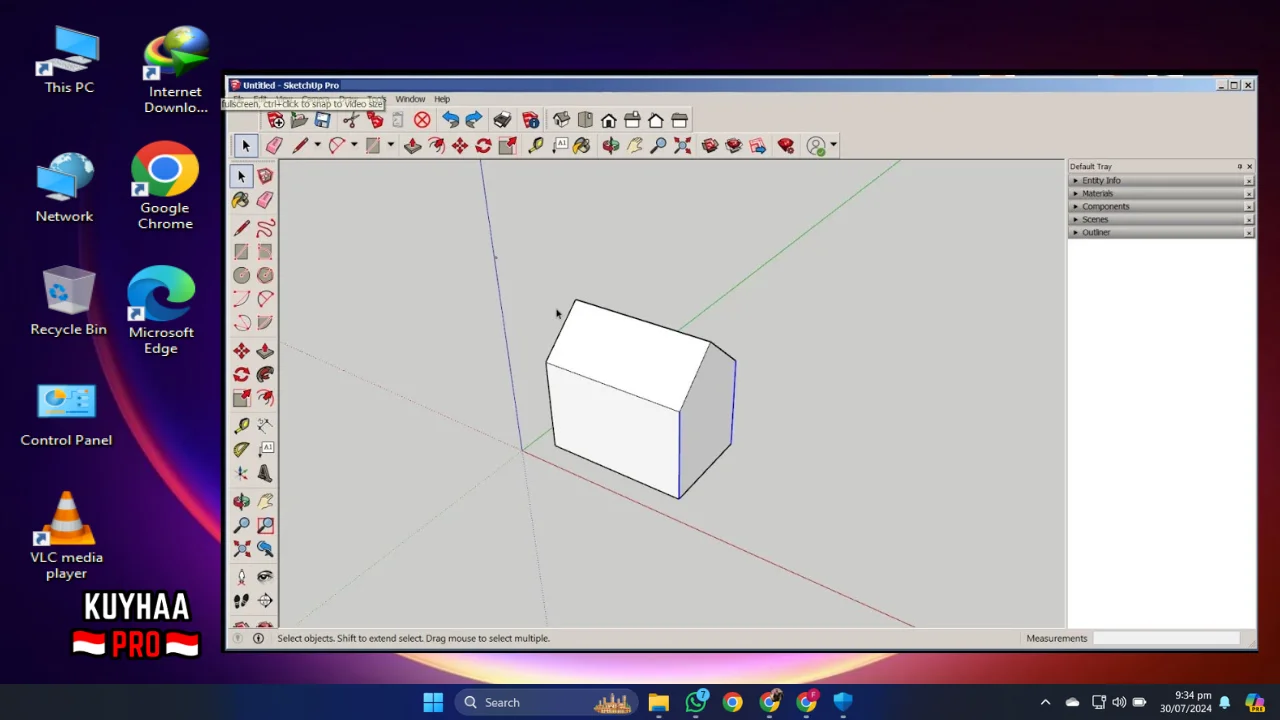
Task: Open WhatsApp from the taskbar
Action: pos(696,702)
